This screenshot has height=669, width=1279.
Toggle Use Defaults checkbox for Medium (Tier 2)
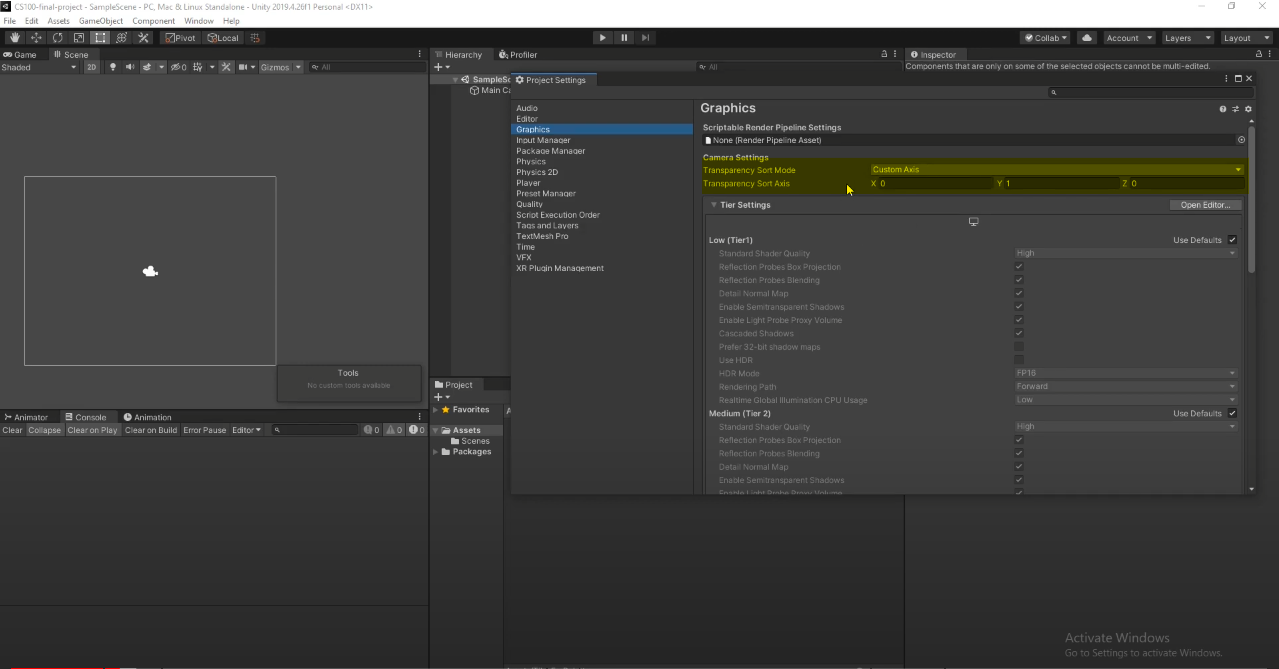tap(1232, 413)
